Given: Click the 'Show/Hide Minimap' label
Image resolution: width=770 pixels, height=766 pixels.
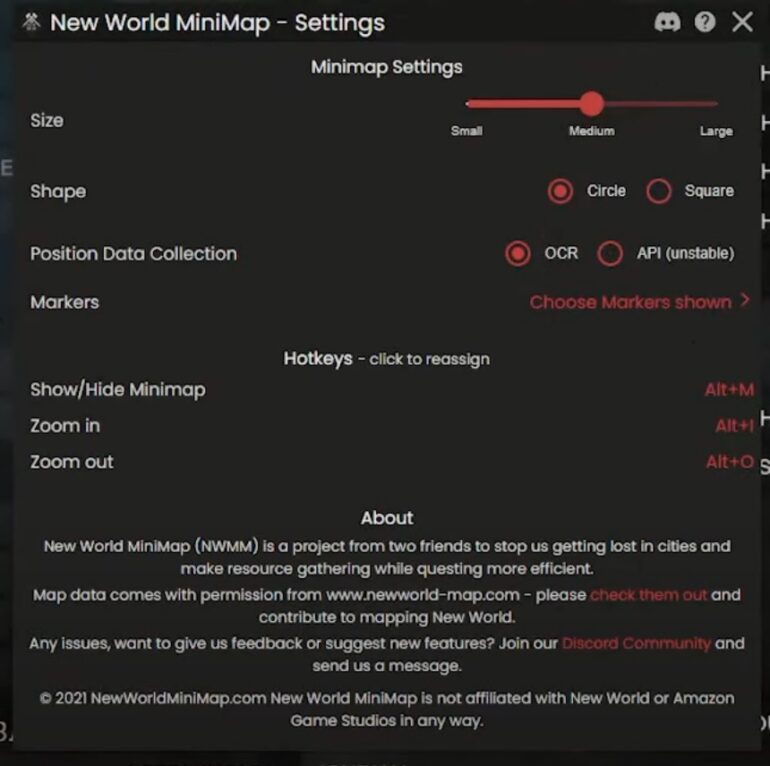Looking at the screenshot, I should tap(118, 389).
